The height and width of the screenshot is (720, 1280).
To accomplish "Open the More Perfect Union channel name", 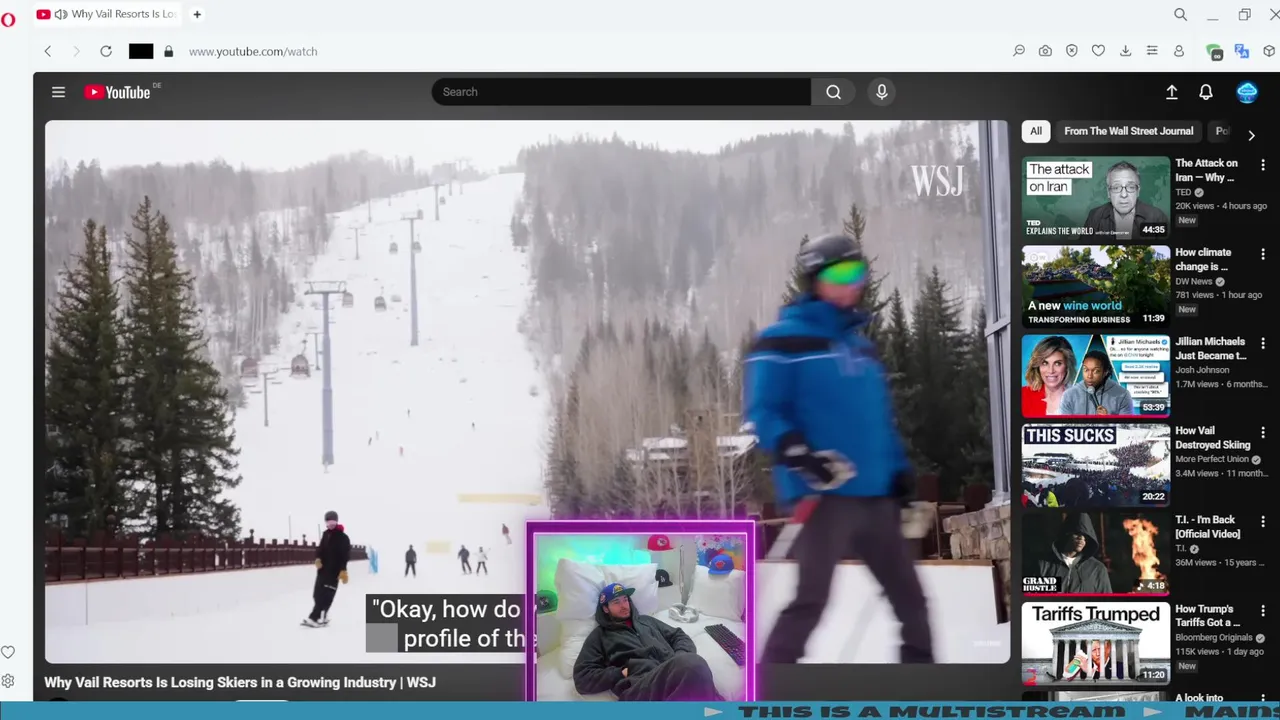I will click(1213, 460).
